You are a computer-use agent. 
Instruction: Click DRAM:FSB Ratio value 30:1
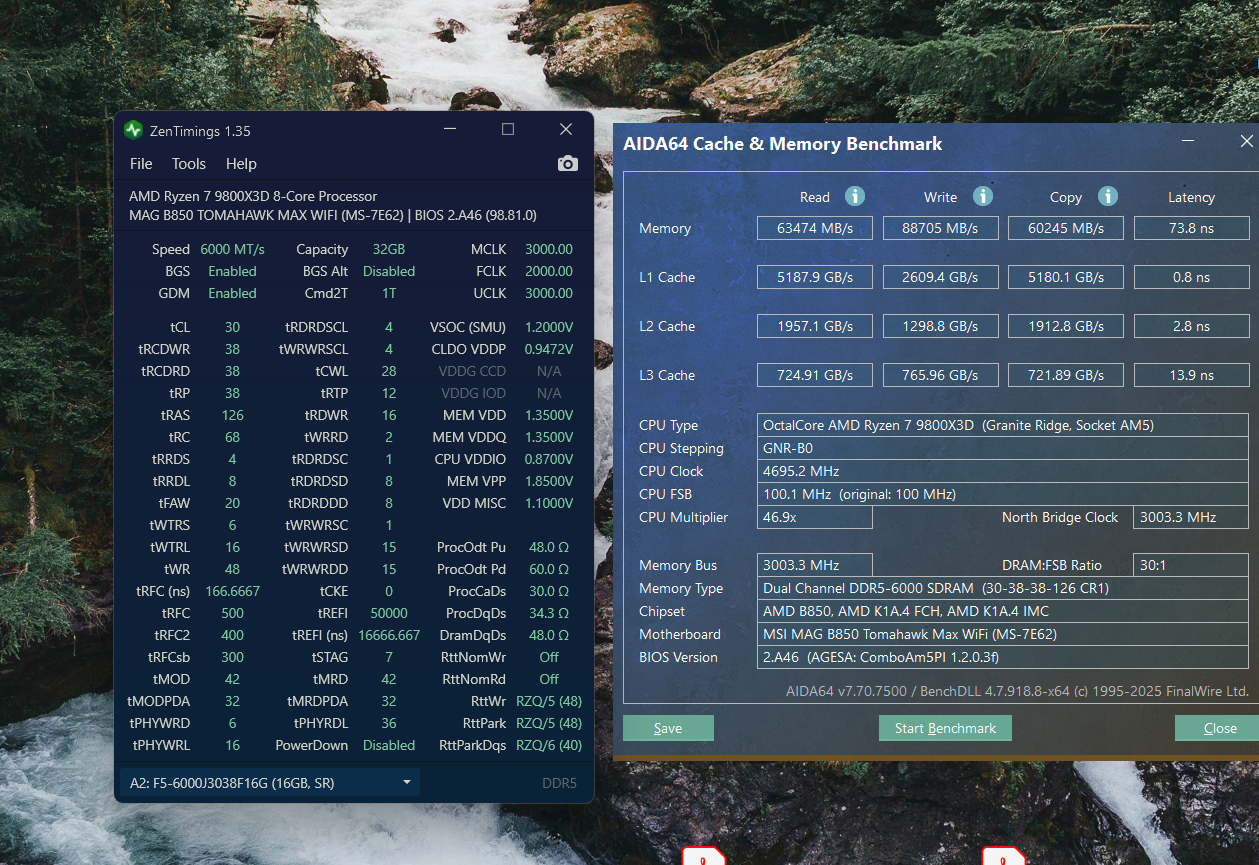point(1192,565)
